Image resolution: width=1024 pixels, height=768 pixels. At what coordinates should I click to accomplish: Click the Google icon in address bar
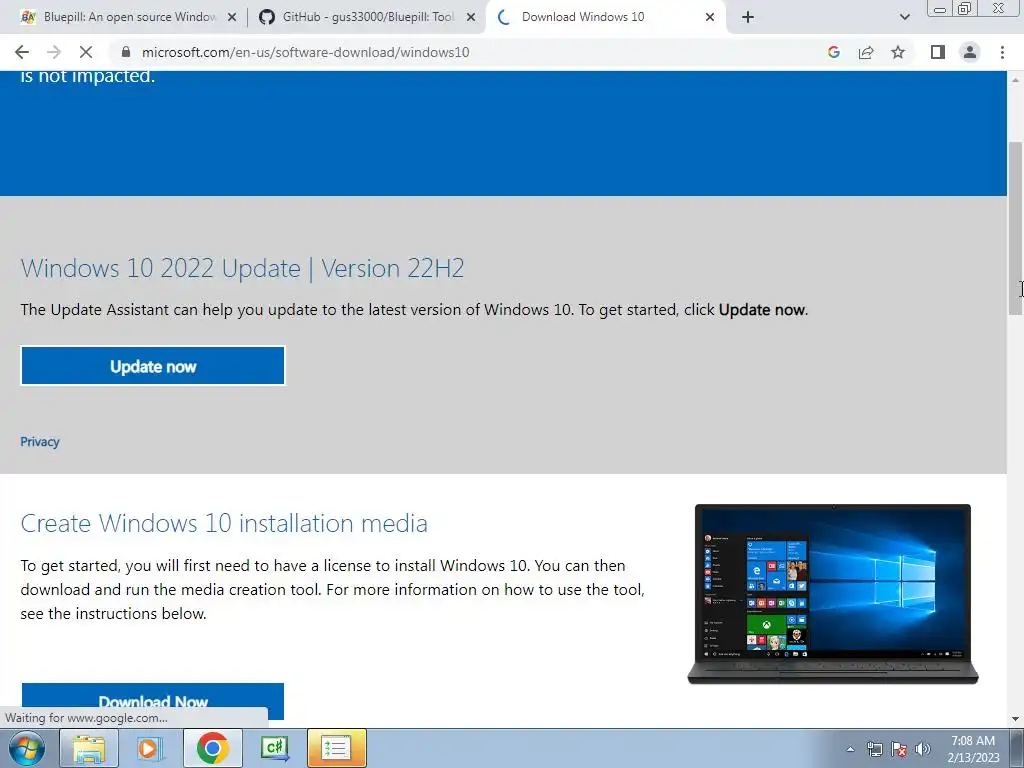click(833, 52)
